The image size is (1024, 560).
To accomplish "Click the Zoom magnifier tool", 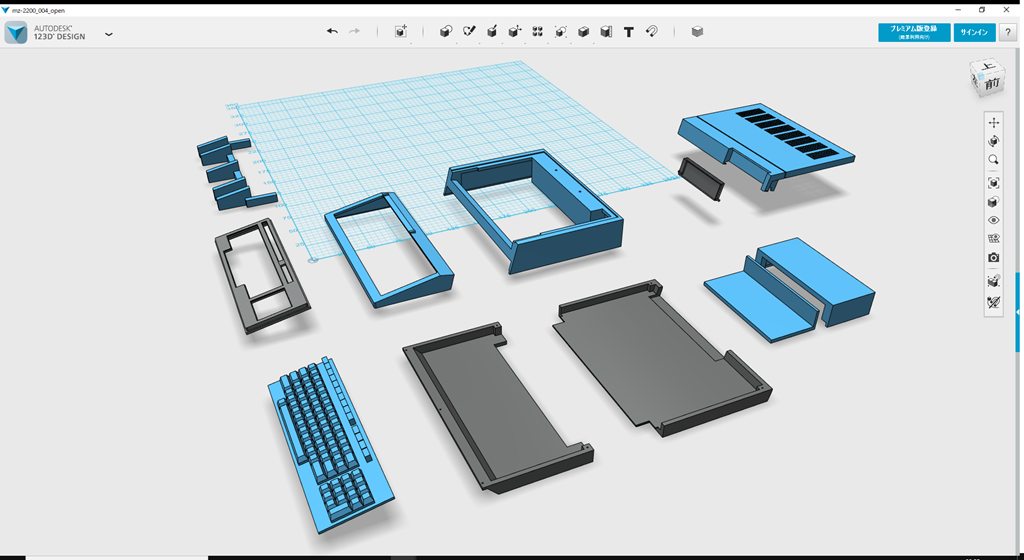I will click(x=993, y=160).
